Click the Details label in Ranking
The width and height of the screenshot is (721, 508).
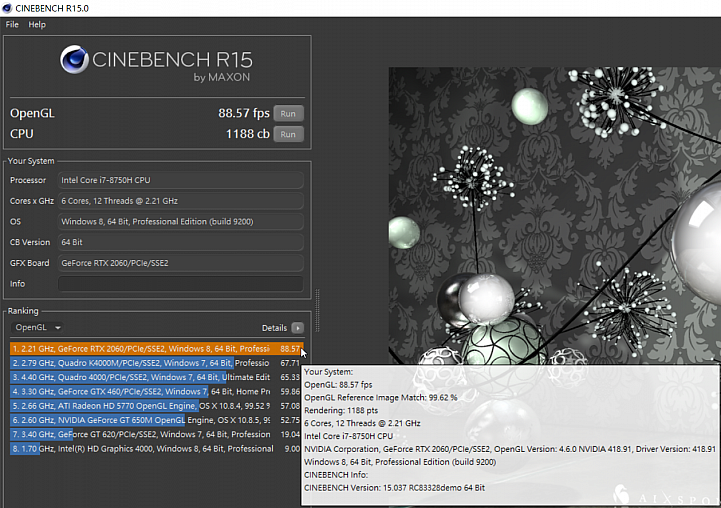(274, 328)
